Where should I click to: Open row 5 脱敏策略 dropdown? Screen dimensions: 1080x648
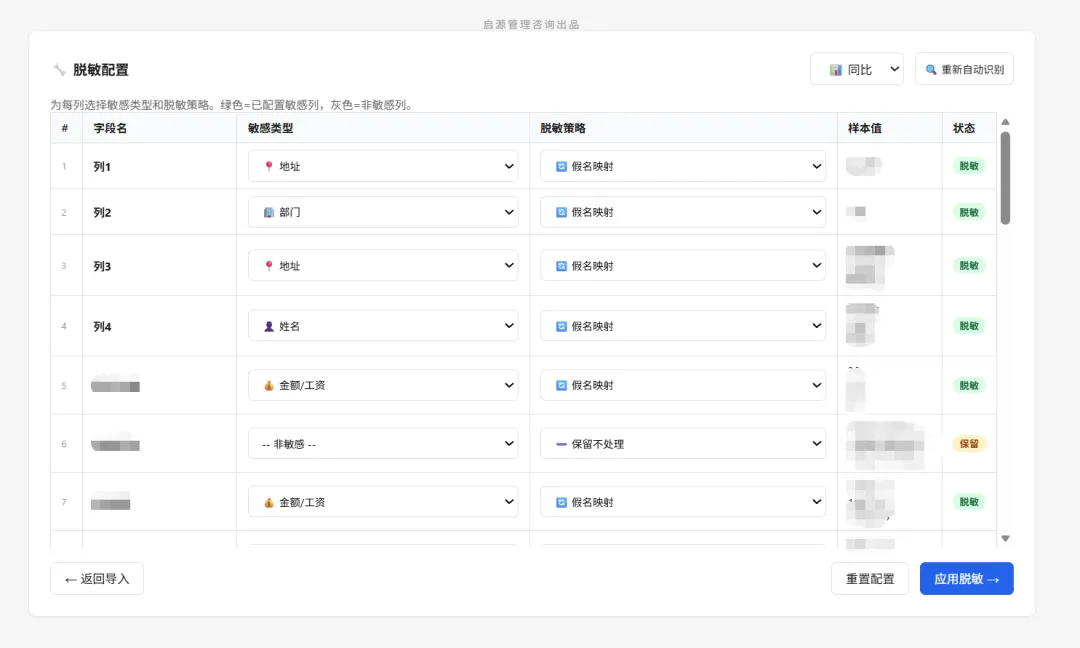tap(683, 386)
